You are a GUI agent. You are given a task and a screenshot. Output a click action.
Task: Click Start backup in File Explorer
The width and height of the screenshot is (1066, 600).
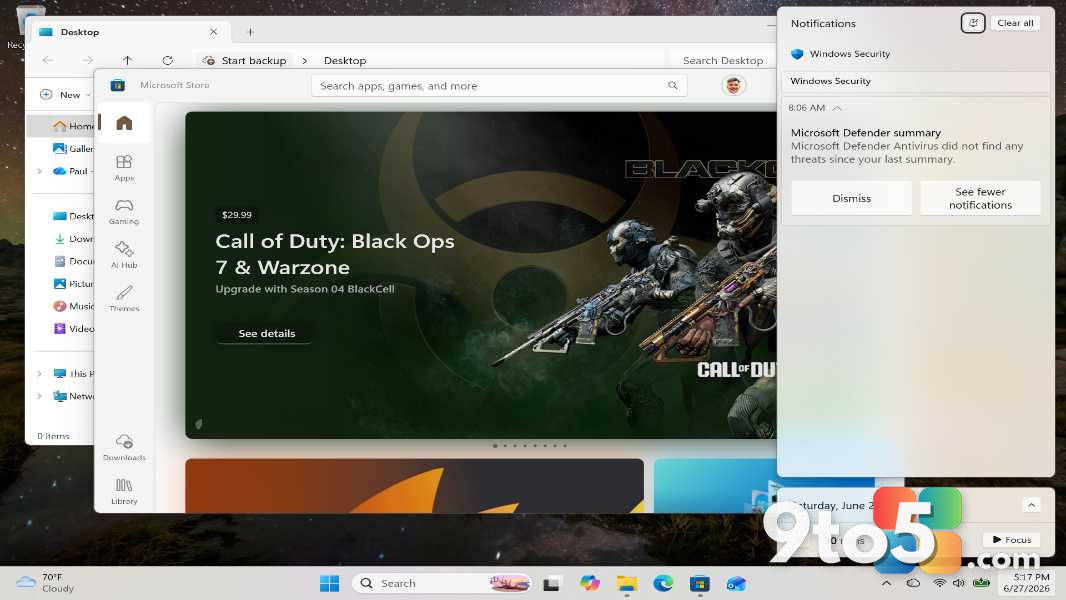pyautogui.click(x=245, y=60)
